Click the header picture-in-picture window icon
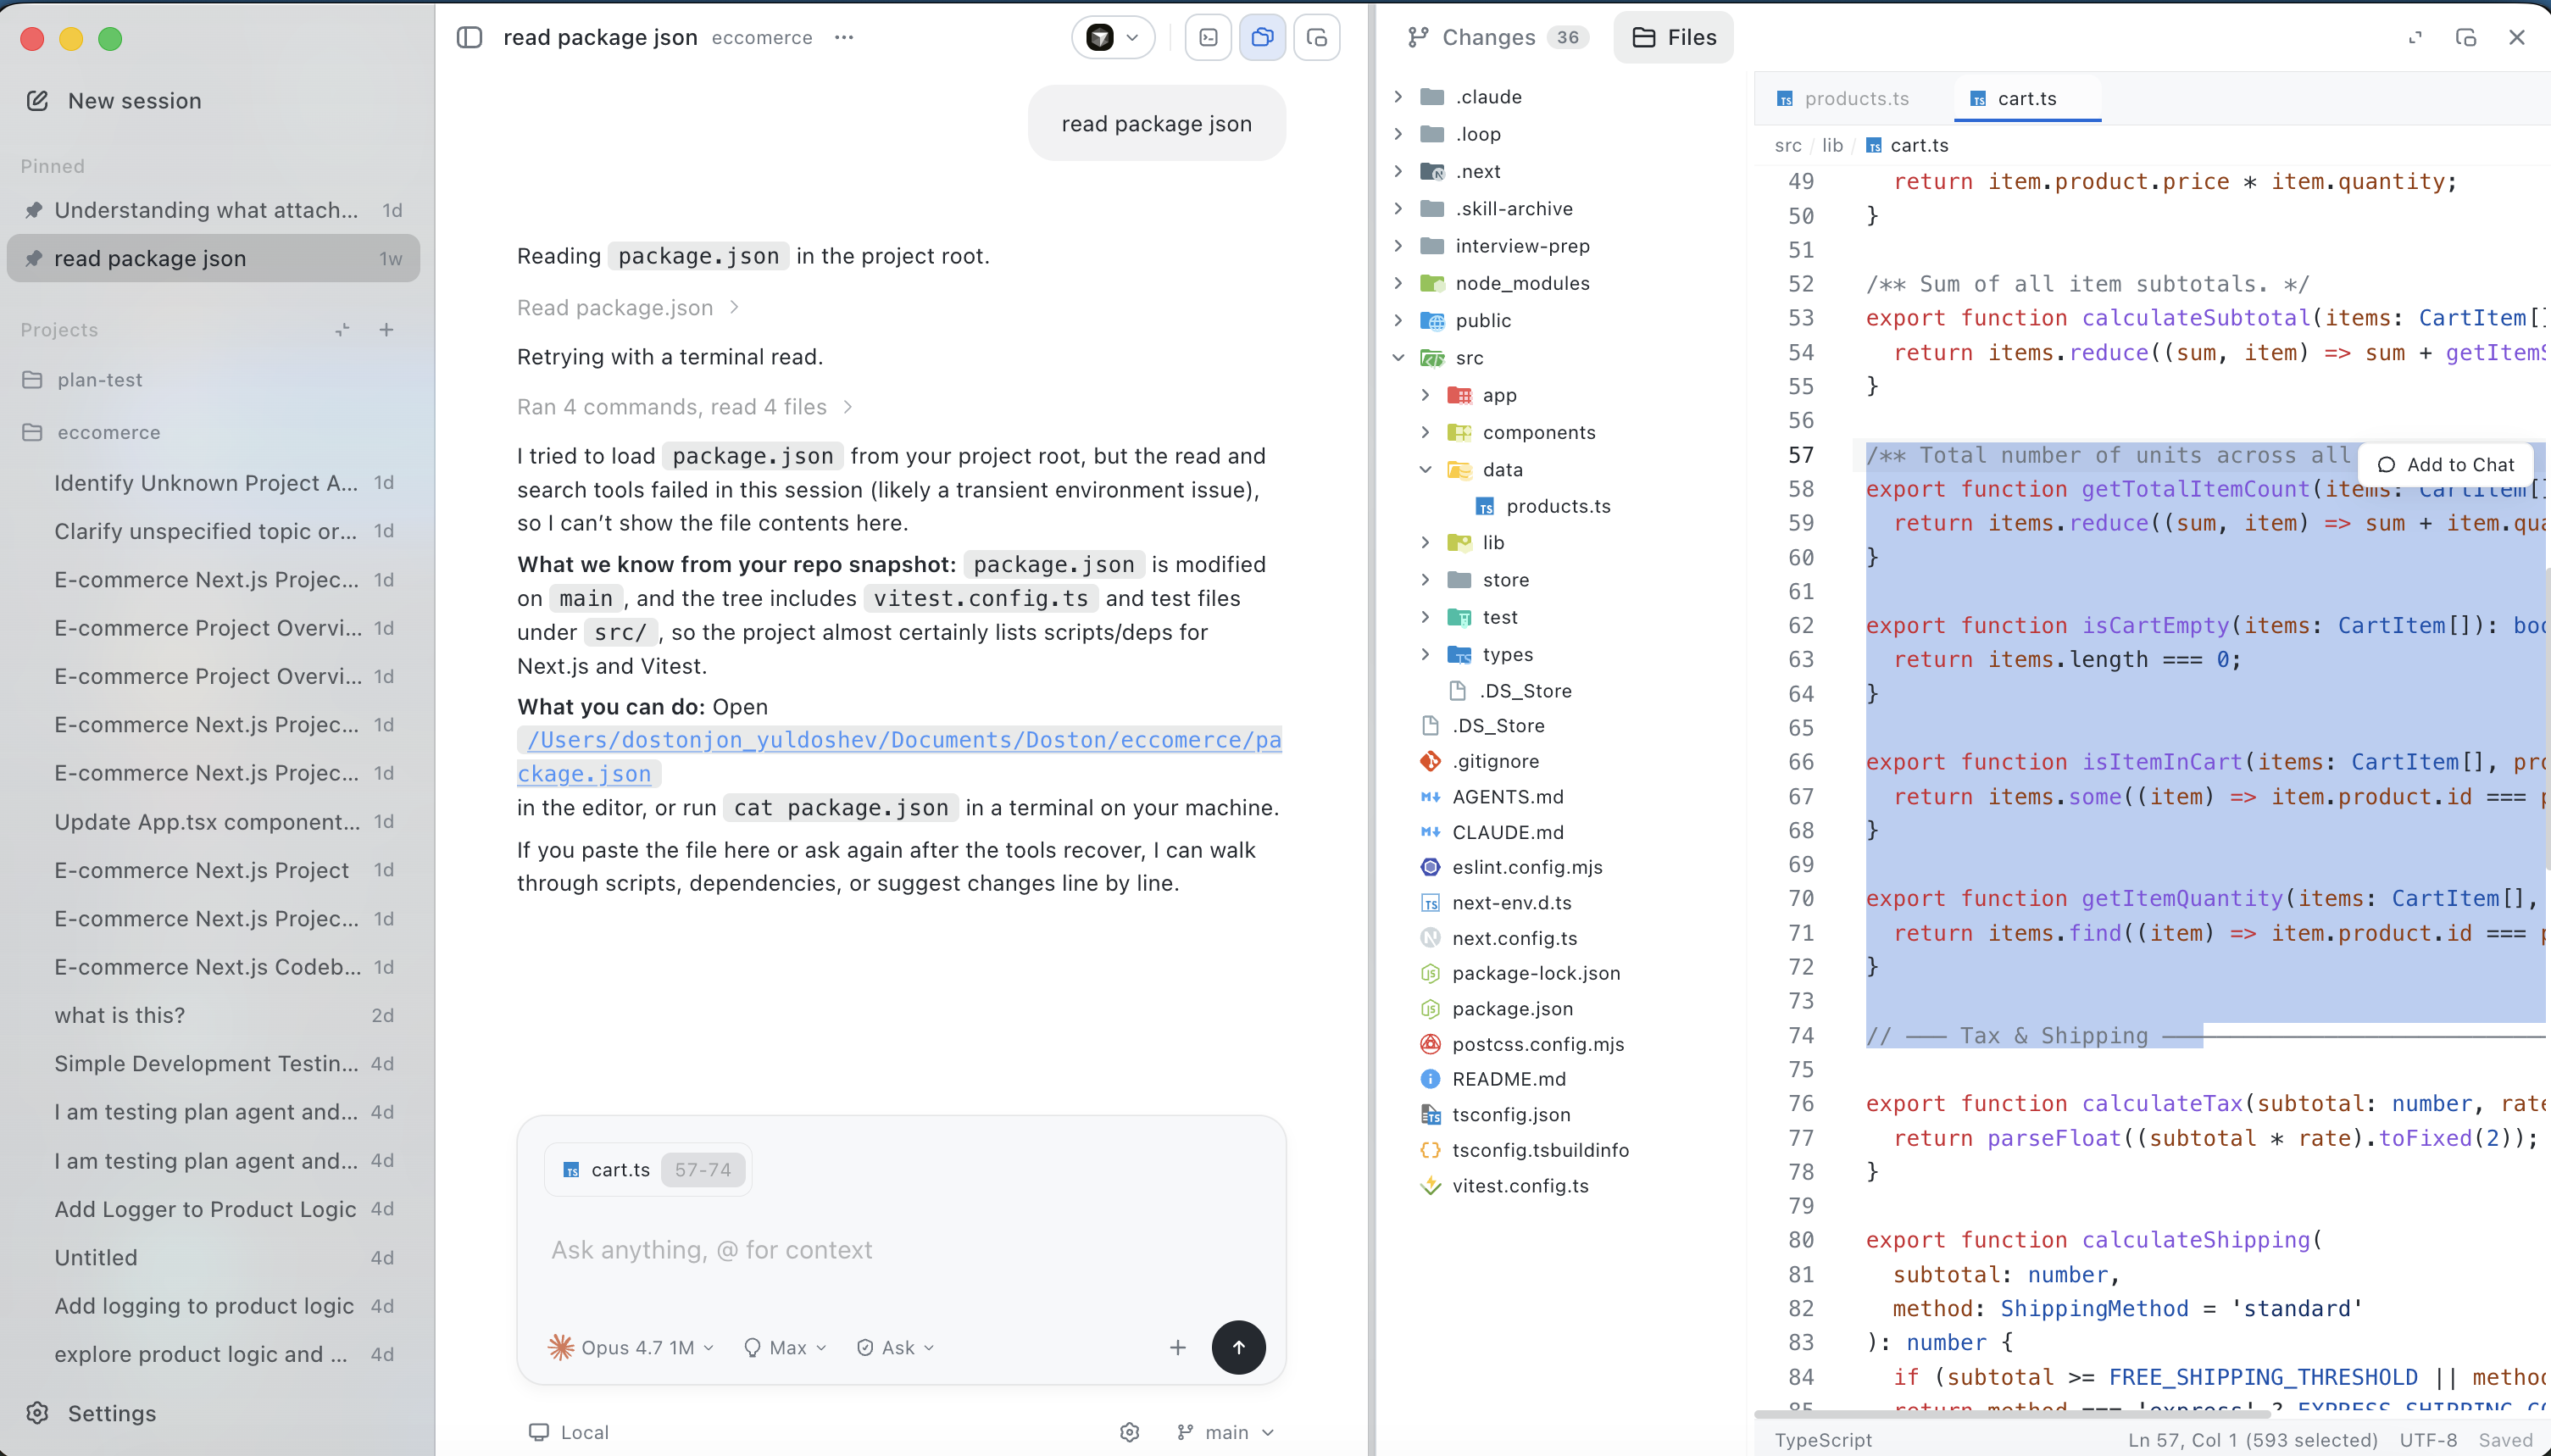Image resolution: width=2551 pixels, height=1456 pixels. point(1316,37)
